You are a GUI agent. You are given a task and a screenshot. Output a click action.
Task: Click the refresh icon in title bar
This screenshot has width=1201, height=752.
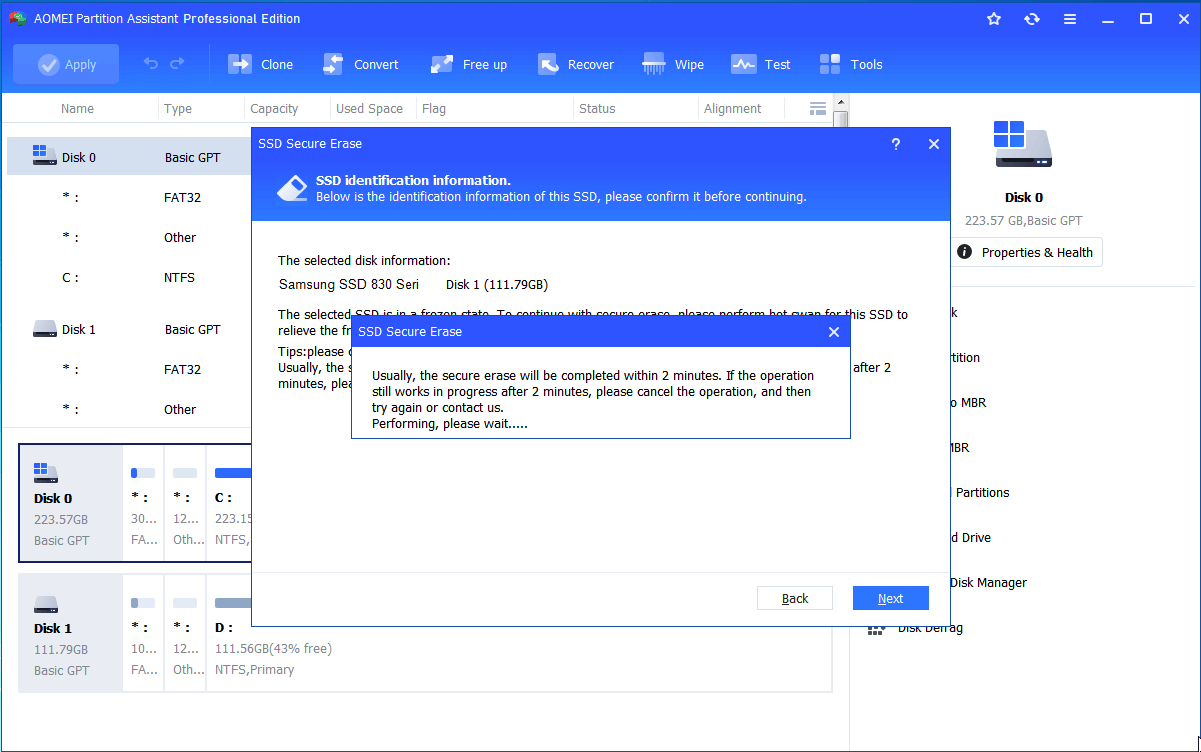point(1032,19)
